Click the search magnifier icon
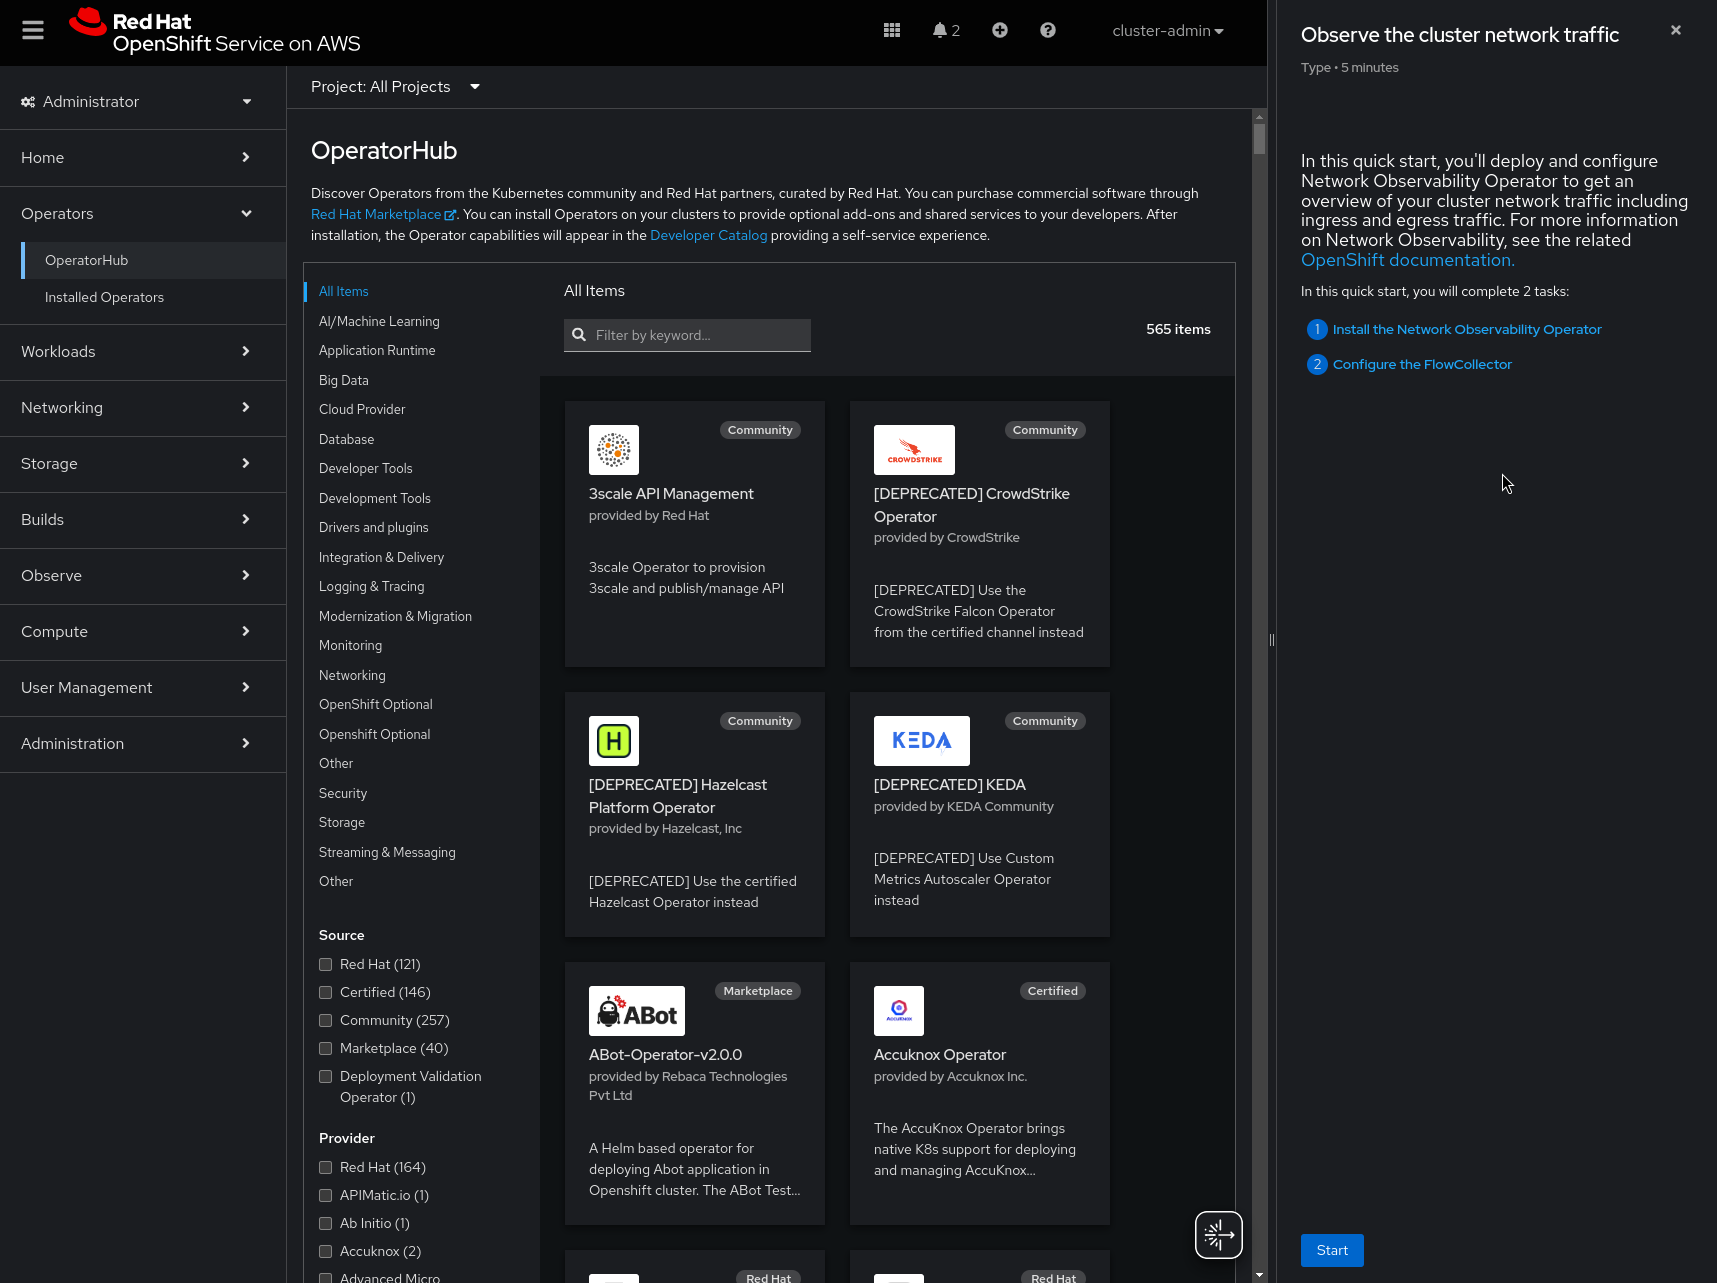1717x1283 pixels. pyautogui.click(x=579, y=335)
